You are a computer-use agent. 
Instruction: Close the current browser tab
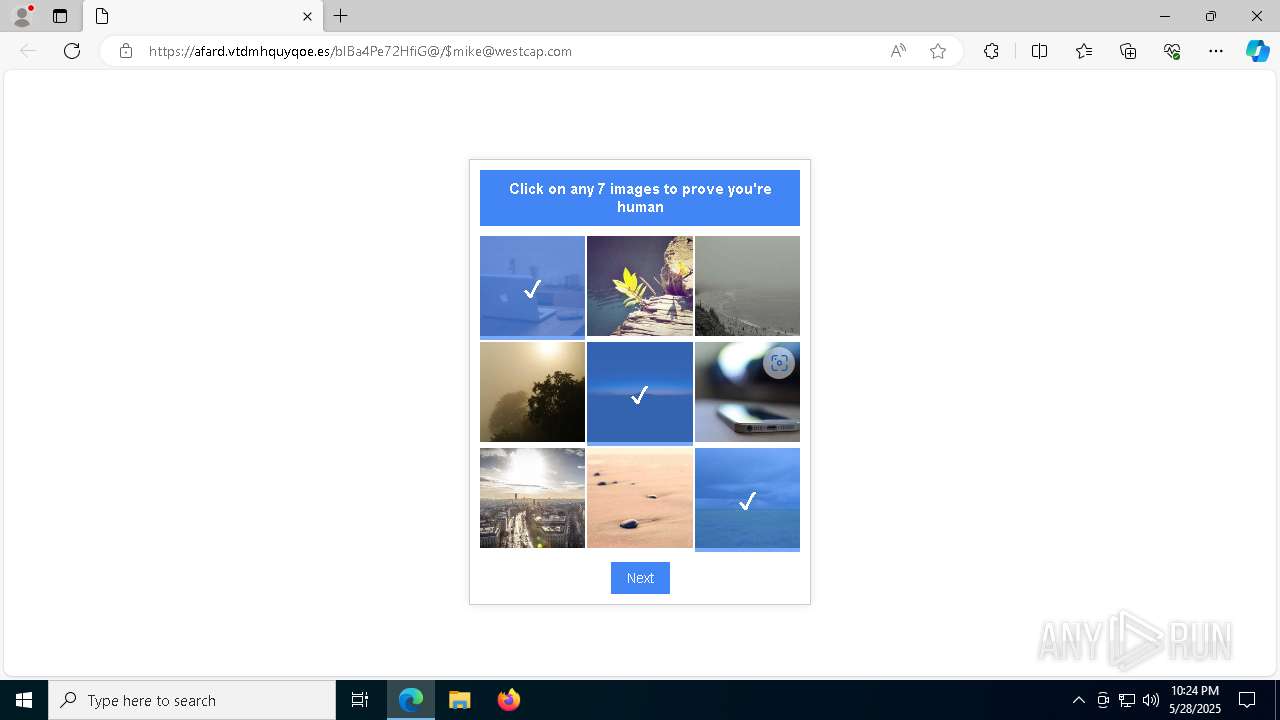click(307, 16)
